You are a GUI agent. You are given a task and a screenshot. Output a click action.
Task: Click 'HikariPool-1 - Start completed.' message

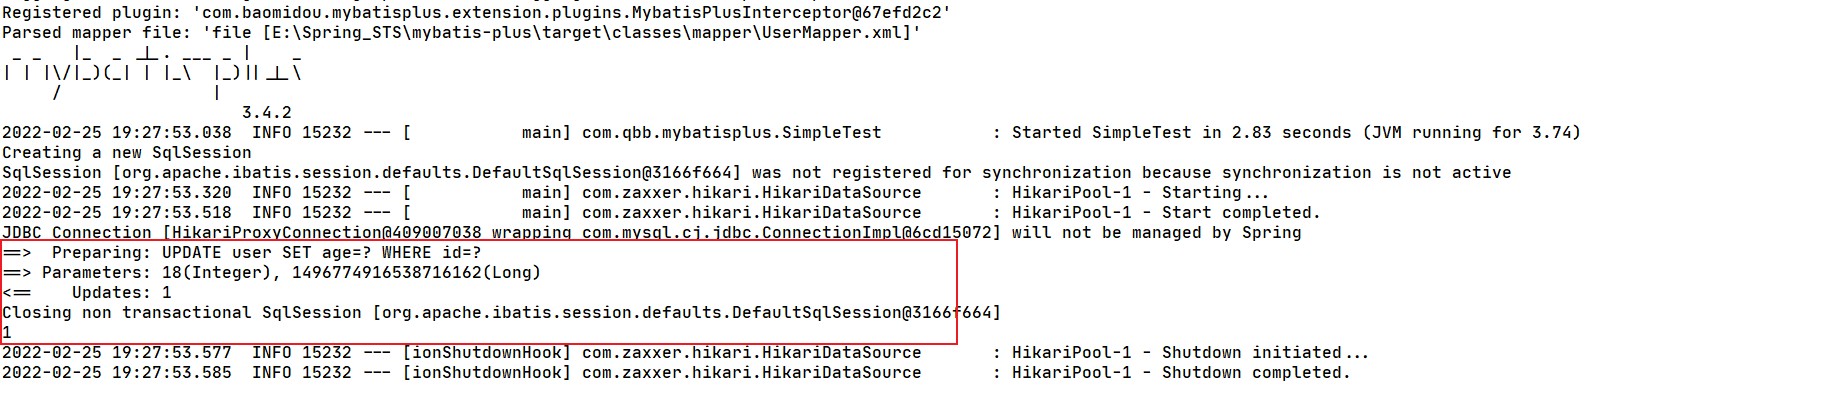pyautogui.click(x=1165, y=212)
